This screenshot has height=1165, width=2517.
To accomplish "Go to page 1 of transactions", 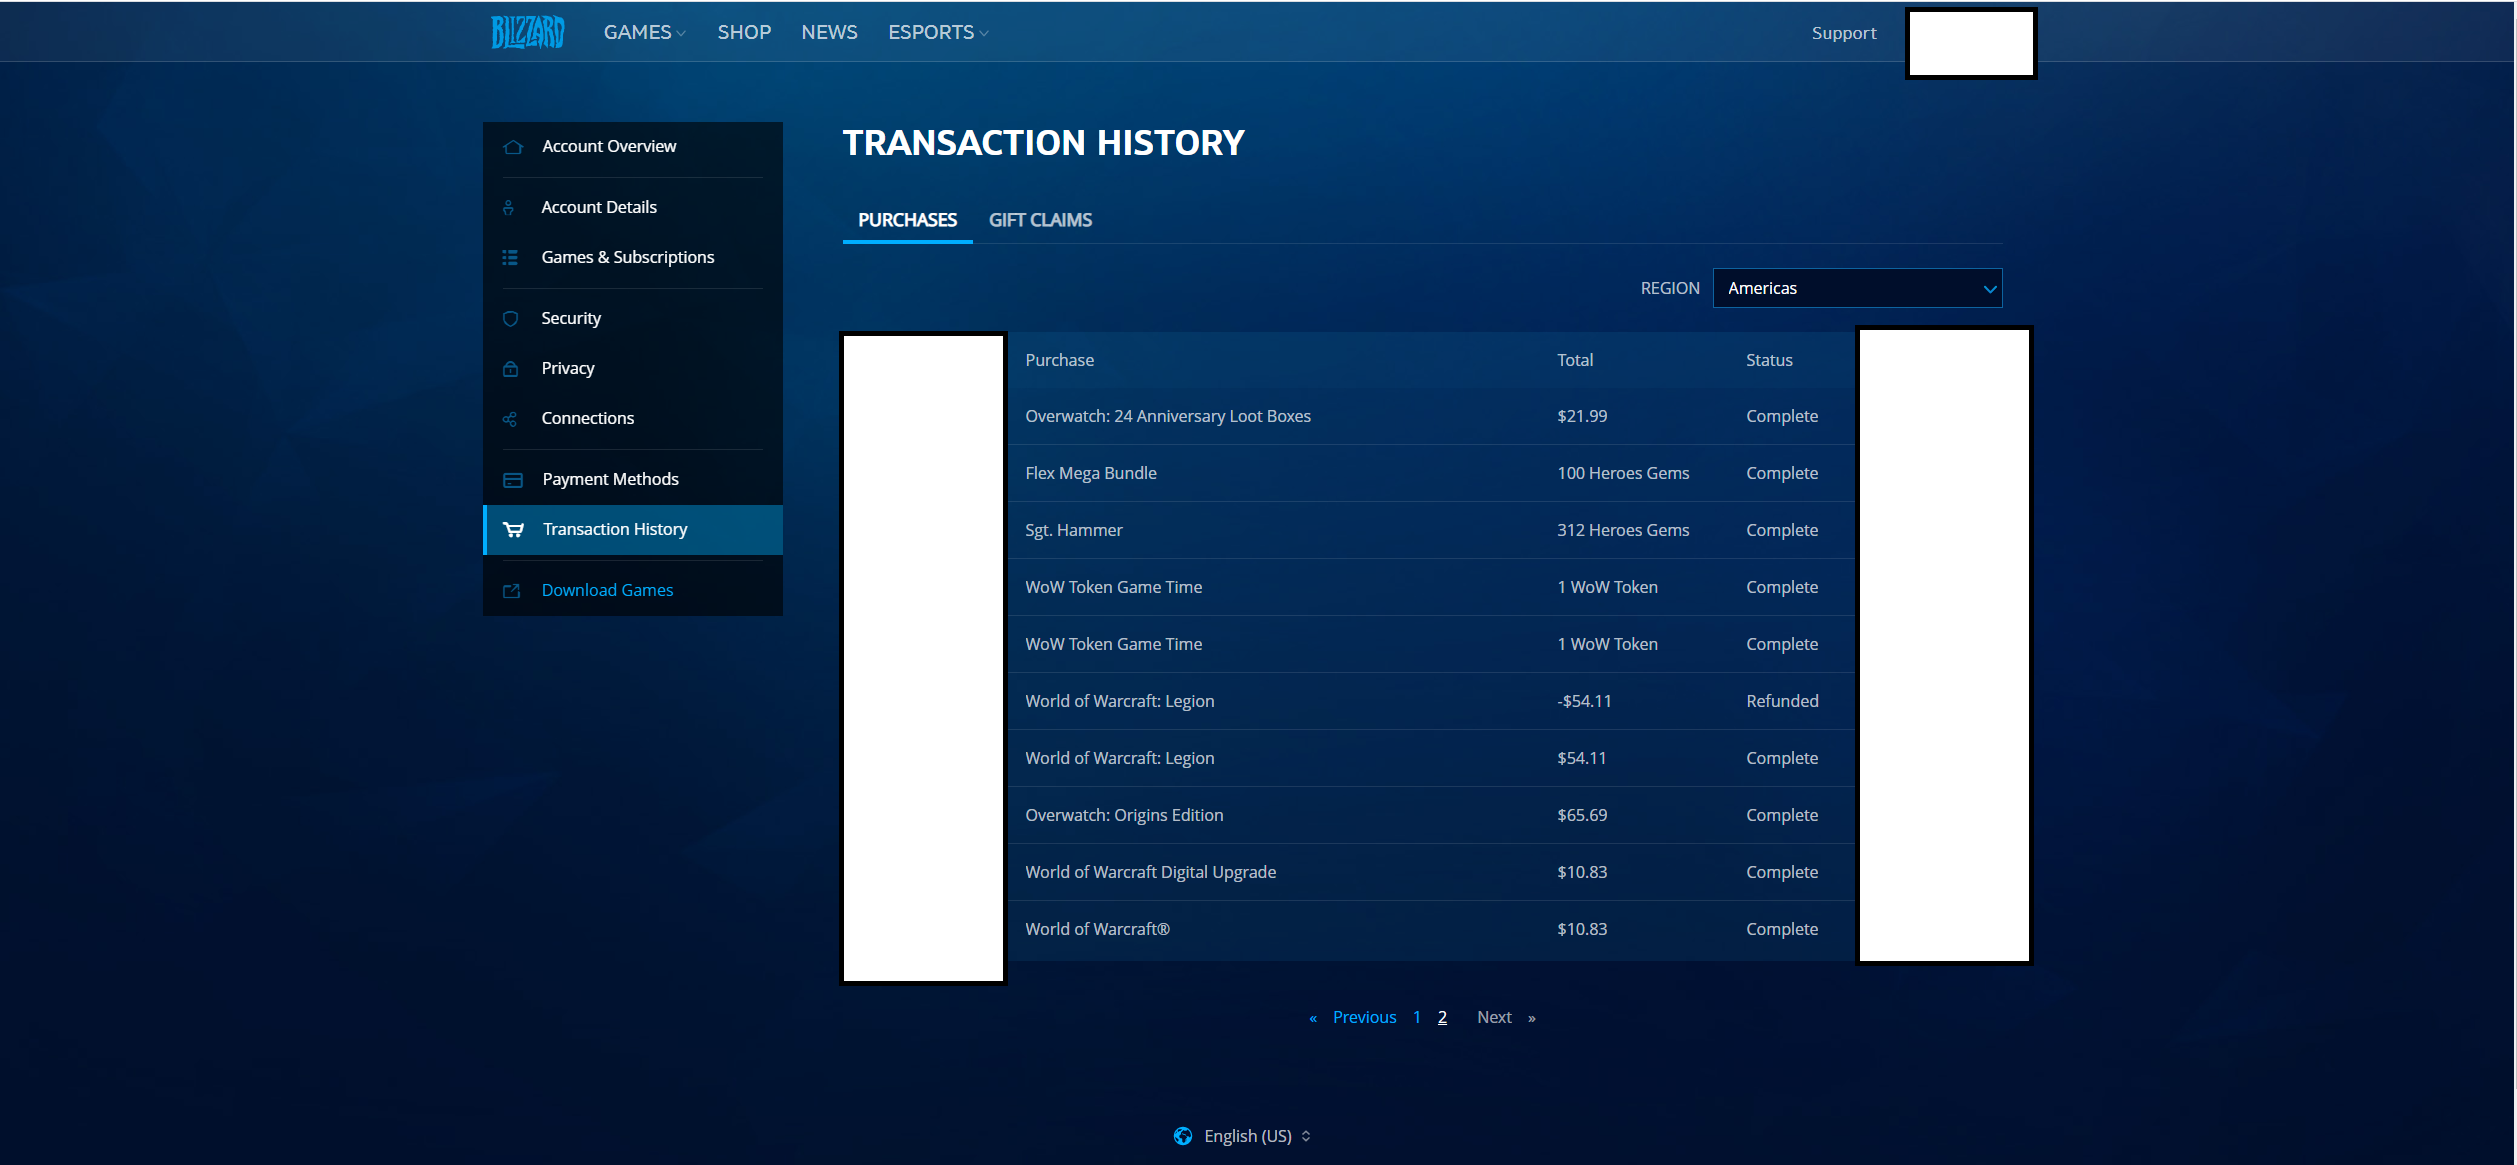I will (x=1417, y=1017).
